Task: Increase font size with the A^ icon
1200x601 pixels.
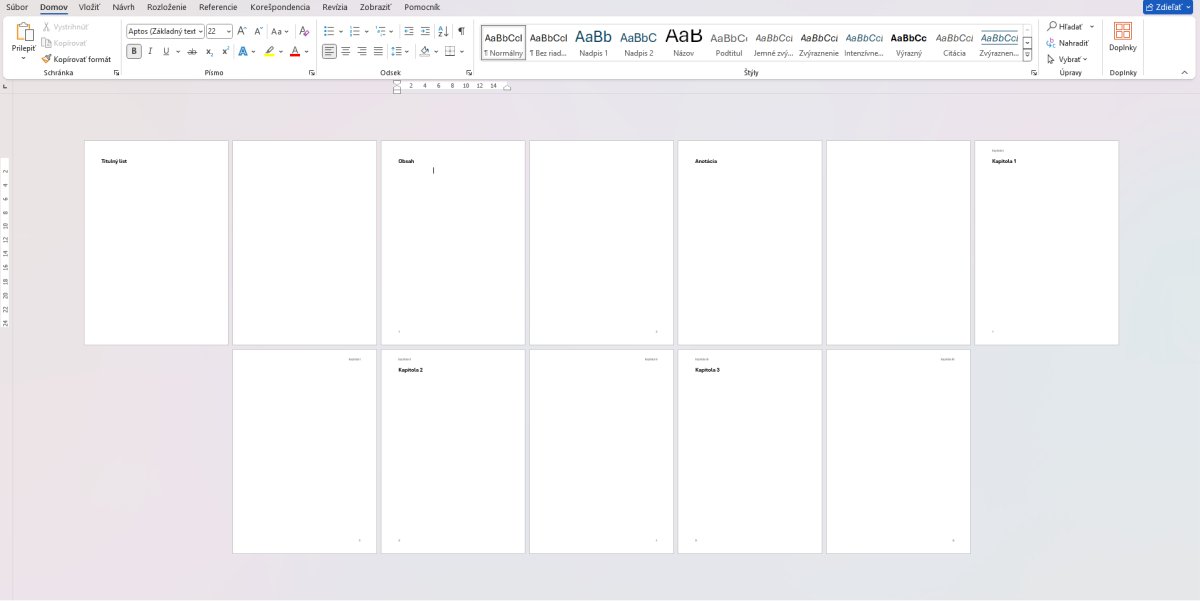Action: point(242,31)
